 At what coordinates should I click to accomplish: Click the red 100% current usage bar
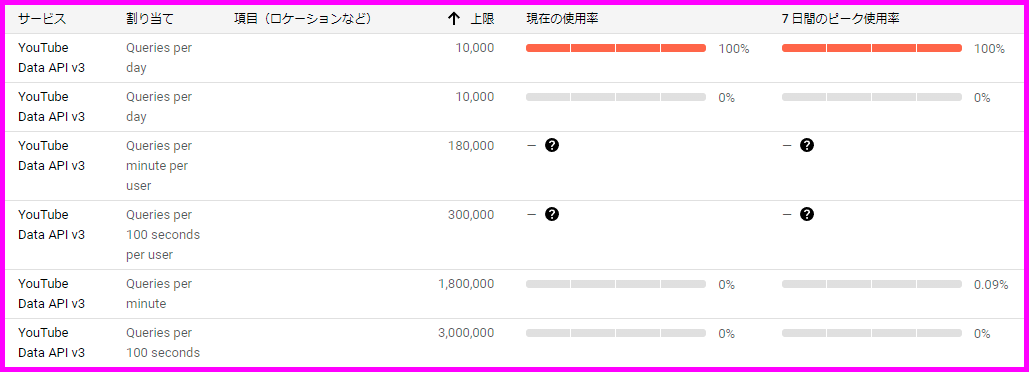click(x=616, y=48)
